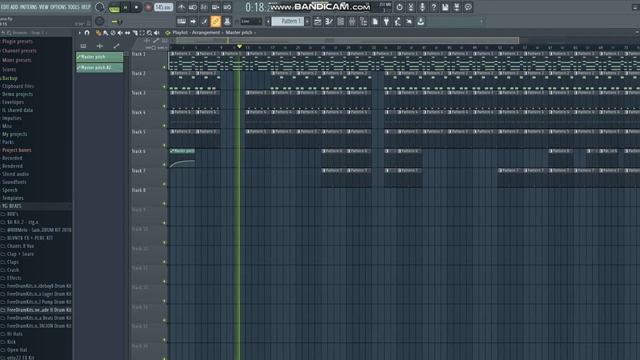The height and width of the screenshot is (360, 640).
Task: Toggle pattern/song mode switch
Action: 114,7
